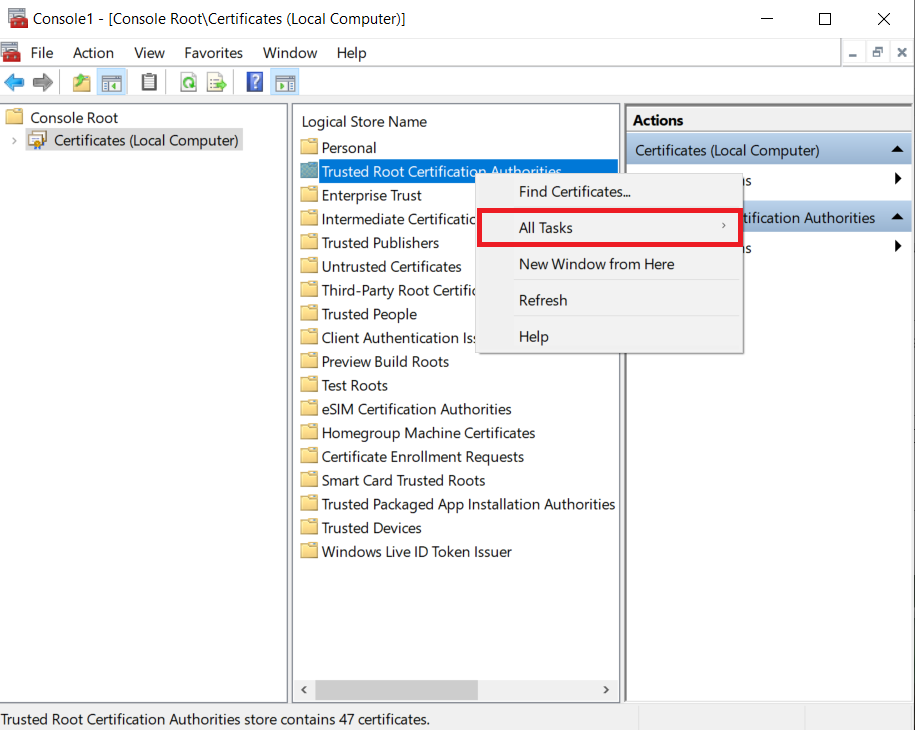Open the Window menu
This screenshot has width=915, height=730.
click(289, 53)
